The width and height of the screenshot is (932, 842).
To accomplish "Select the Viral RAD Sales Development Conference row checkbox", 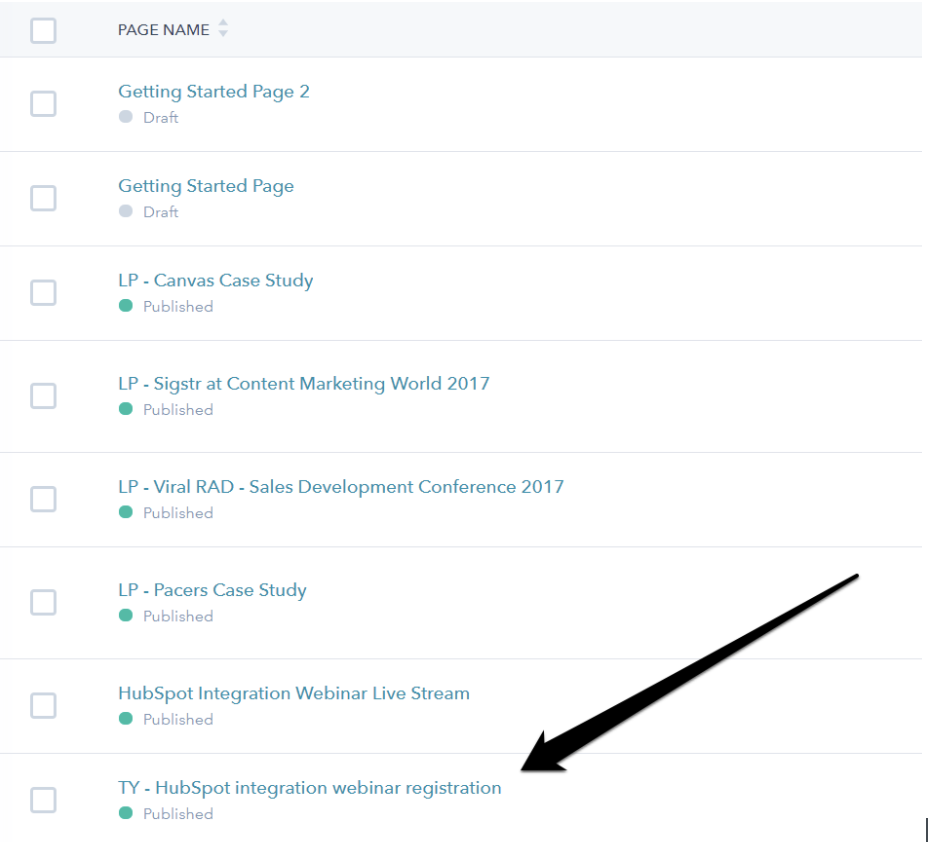I will [x=43, y=499].
